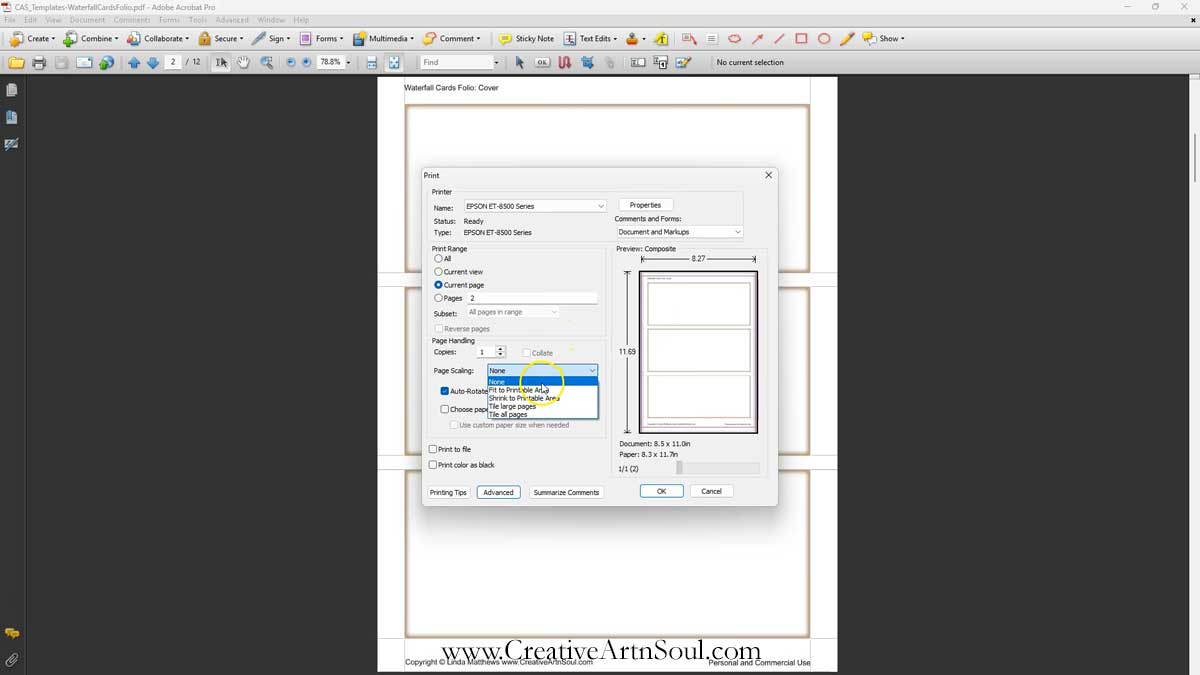Pick the Select Object arrow tool
The image size is (1200, 675).
pyautogui.click(x=519, y=62)
